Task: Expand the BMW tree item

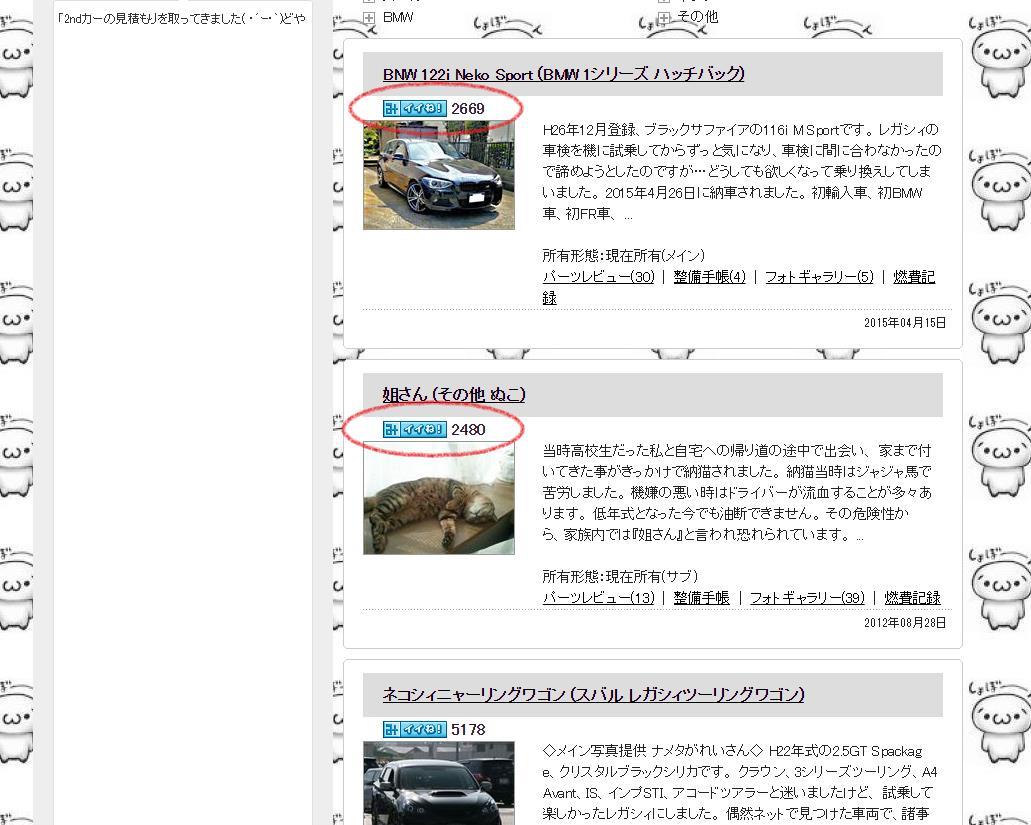Action: 369,18
